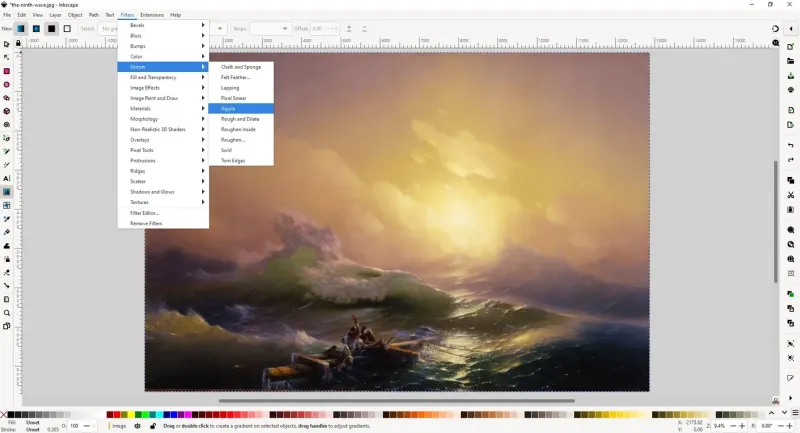This screenshot has width=800, height=433.
Task: Open the Extensions menu
Action: click(x=152, y=15)
